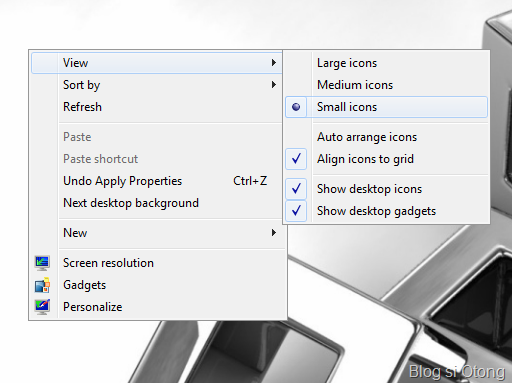Uncheck Align icons to grid checkmark
Screen dimensions: 512x383
click(x=296, y=159)
